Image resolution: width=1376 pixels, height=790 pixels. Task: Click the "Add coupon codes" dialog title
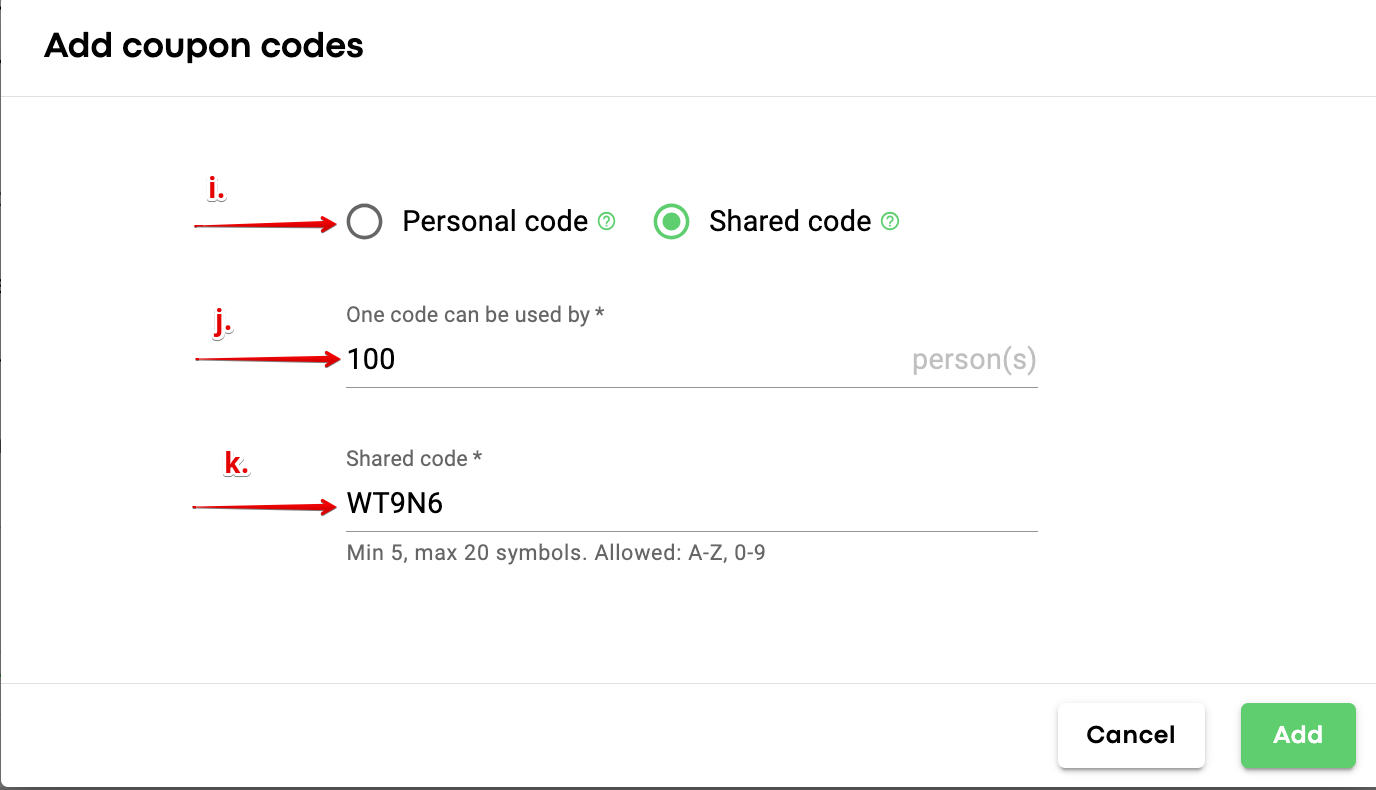point(204,46)
